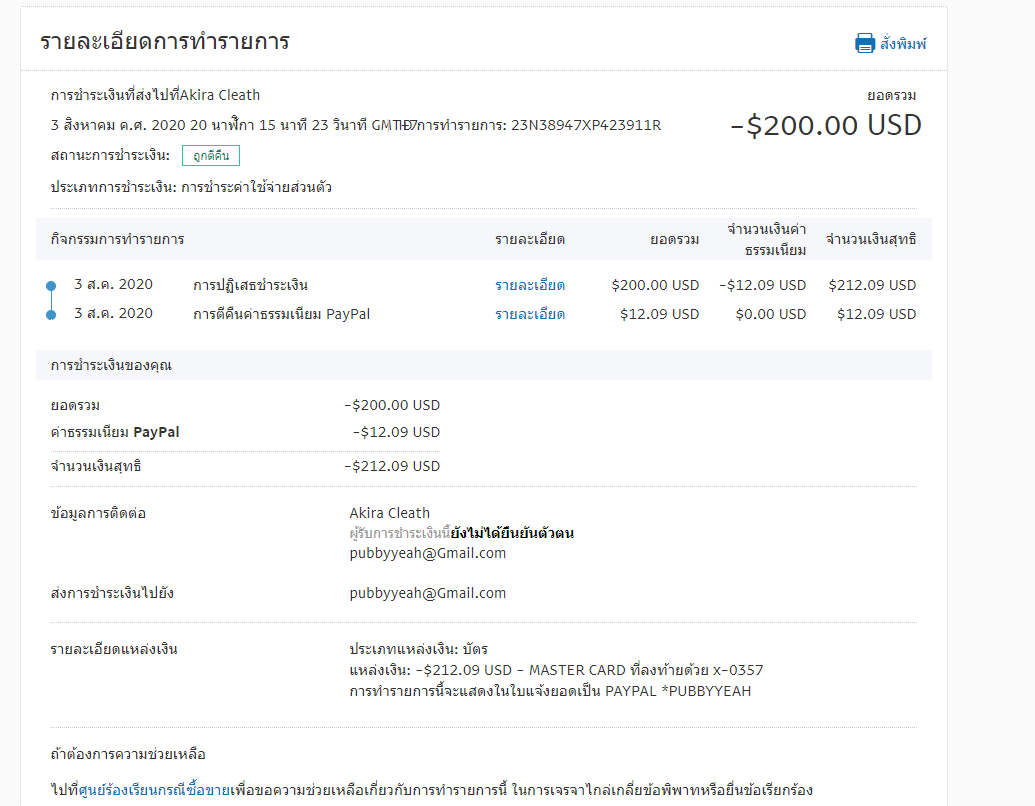Viewport: 1035px width, 806px height.
Task: Click the รายละเอียด column header in activity table
Action: coord(530,239)
